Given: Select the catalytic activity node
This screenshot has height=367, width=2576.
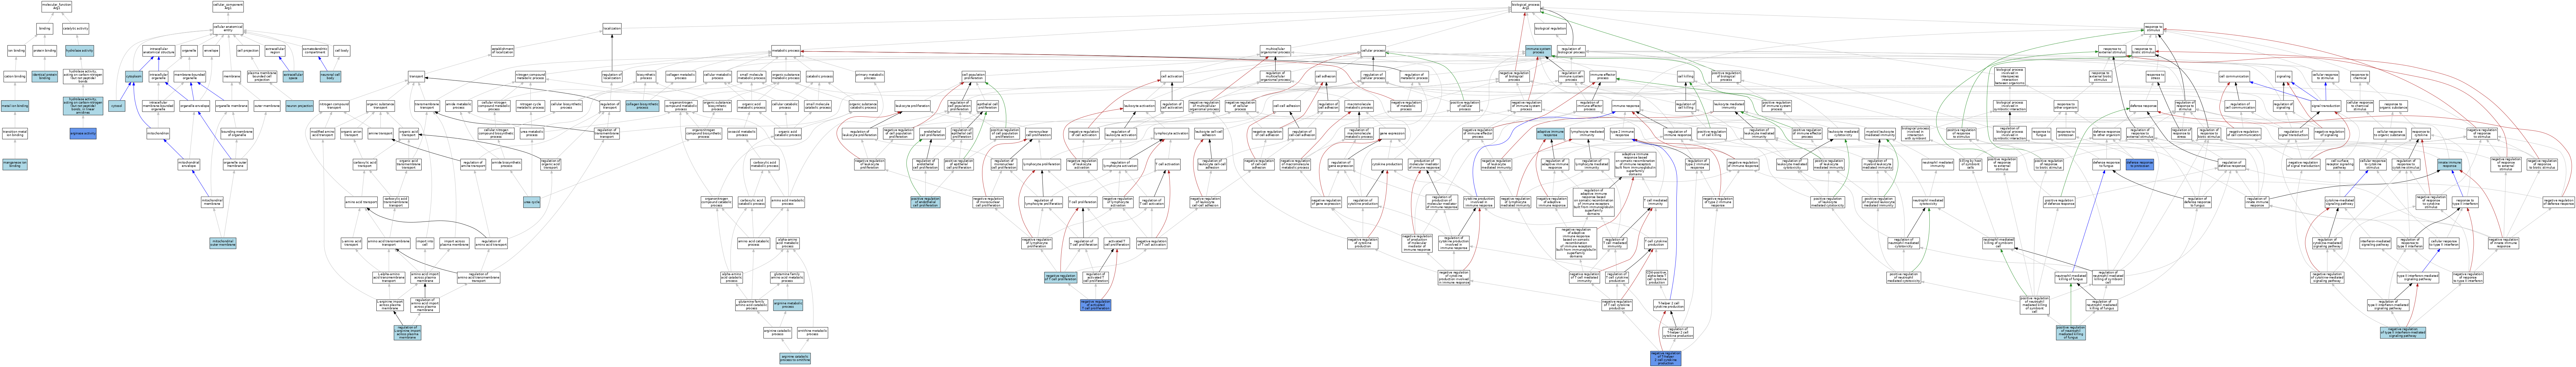Looking at the screenshot, I should (x=75, y=28).
